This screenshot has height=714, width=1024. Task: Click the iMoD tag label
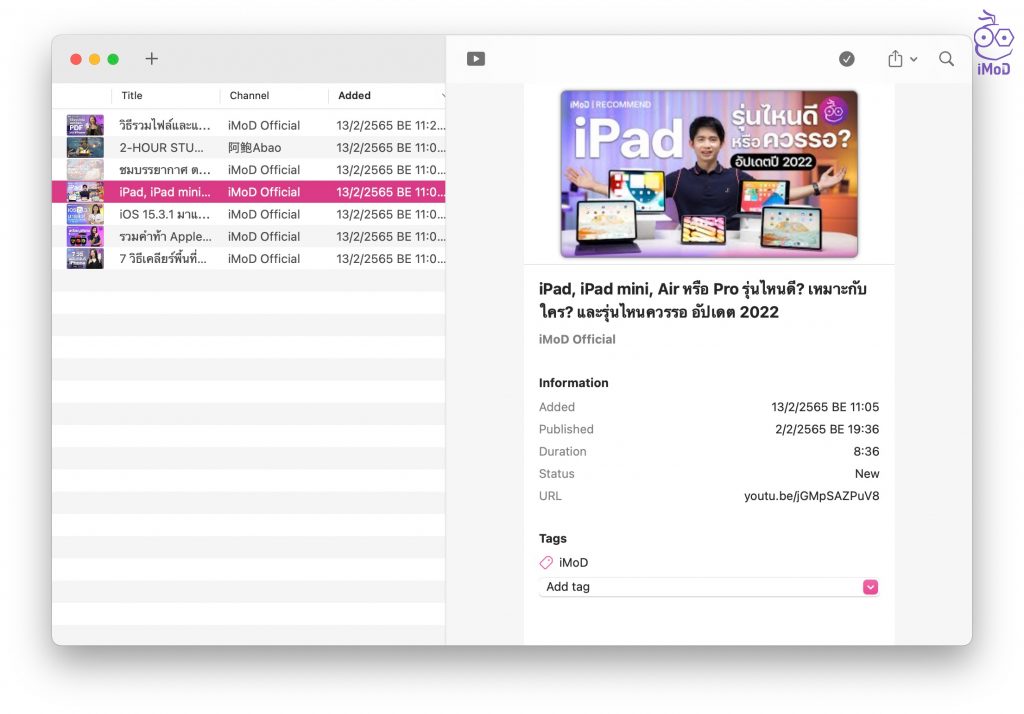pyautogui.click(x=574, y=563)
